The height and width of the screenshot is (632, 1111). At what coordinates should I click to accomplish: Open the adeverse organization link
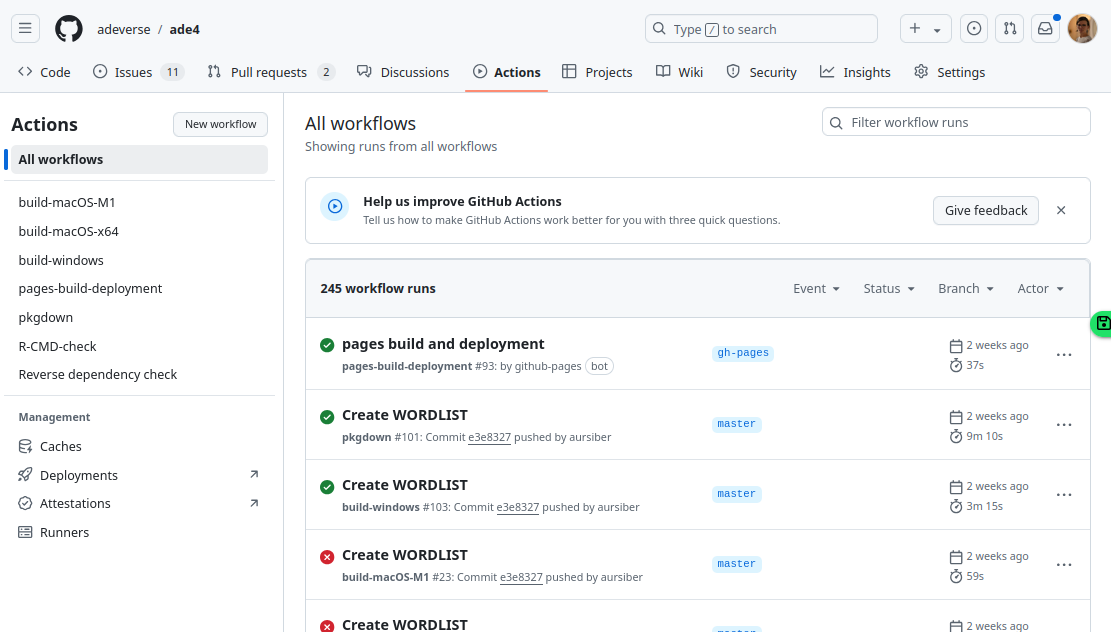tap(124, 29)
